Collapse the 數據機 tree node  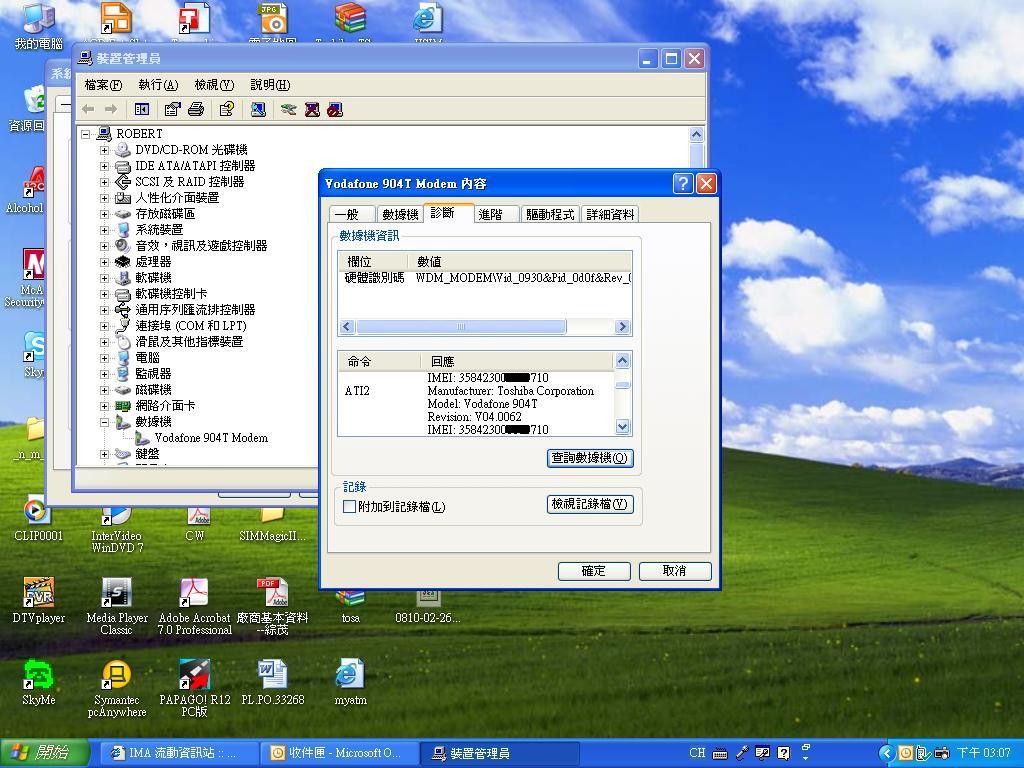point(104,422)
